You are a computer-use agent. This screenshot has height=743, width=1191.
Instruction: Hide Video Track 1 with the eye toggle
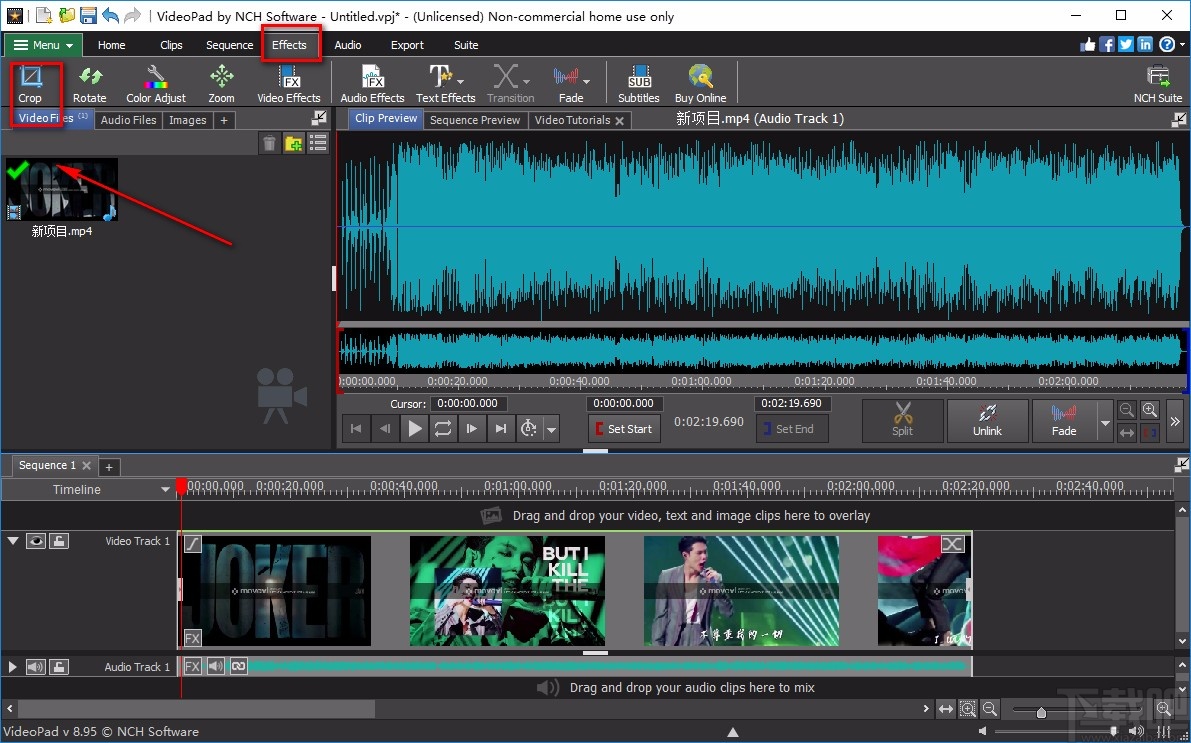(35, 540)
